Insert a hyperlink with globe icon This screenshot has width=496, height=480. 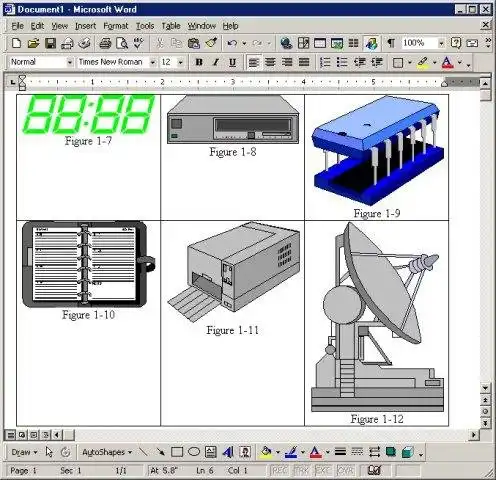pyautogui.click(x=286, y=43)
